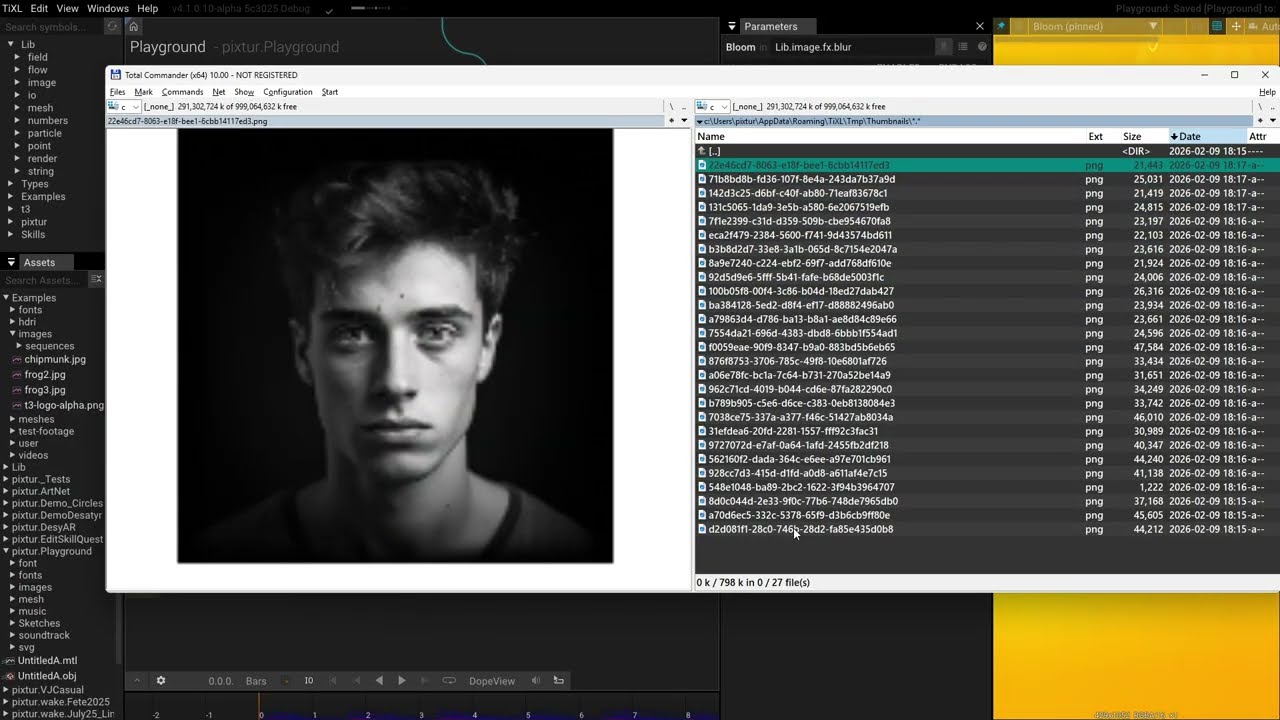This screenshot has height=720, width=1280.
Task: Click the home icon in TiXL graph
Action: 133,26
